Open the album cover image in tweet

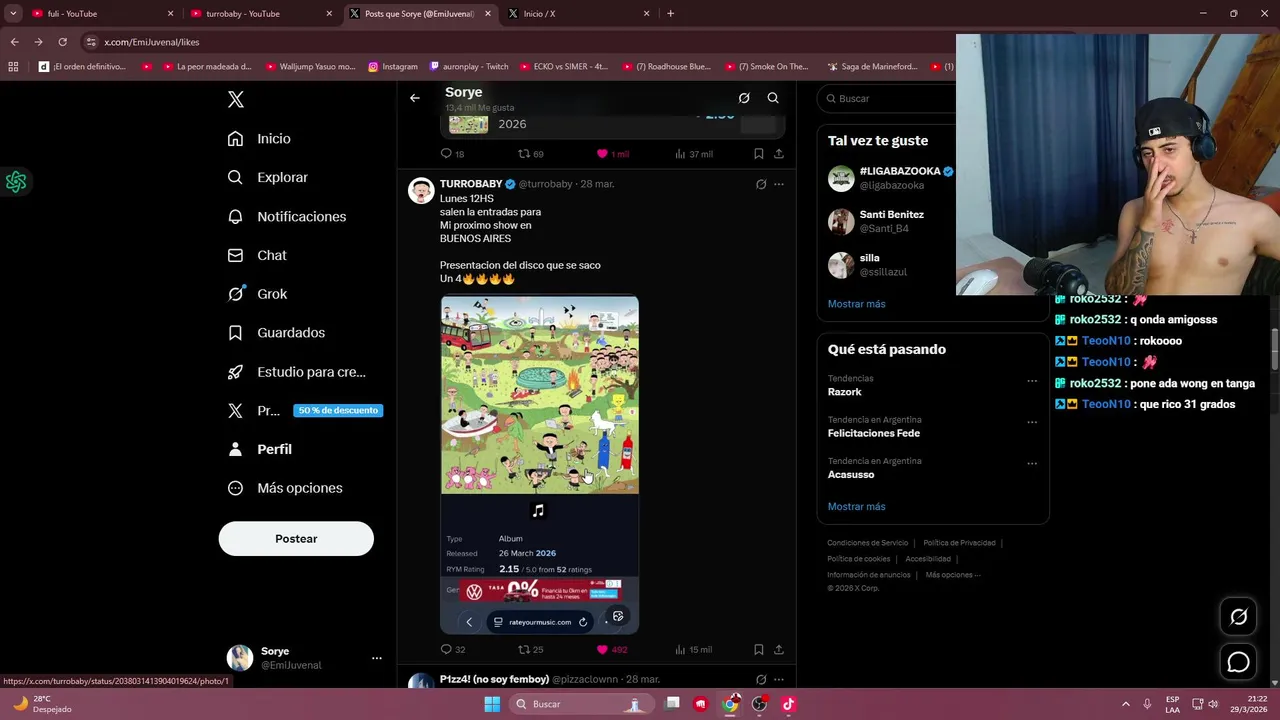(540, 394)
